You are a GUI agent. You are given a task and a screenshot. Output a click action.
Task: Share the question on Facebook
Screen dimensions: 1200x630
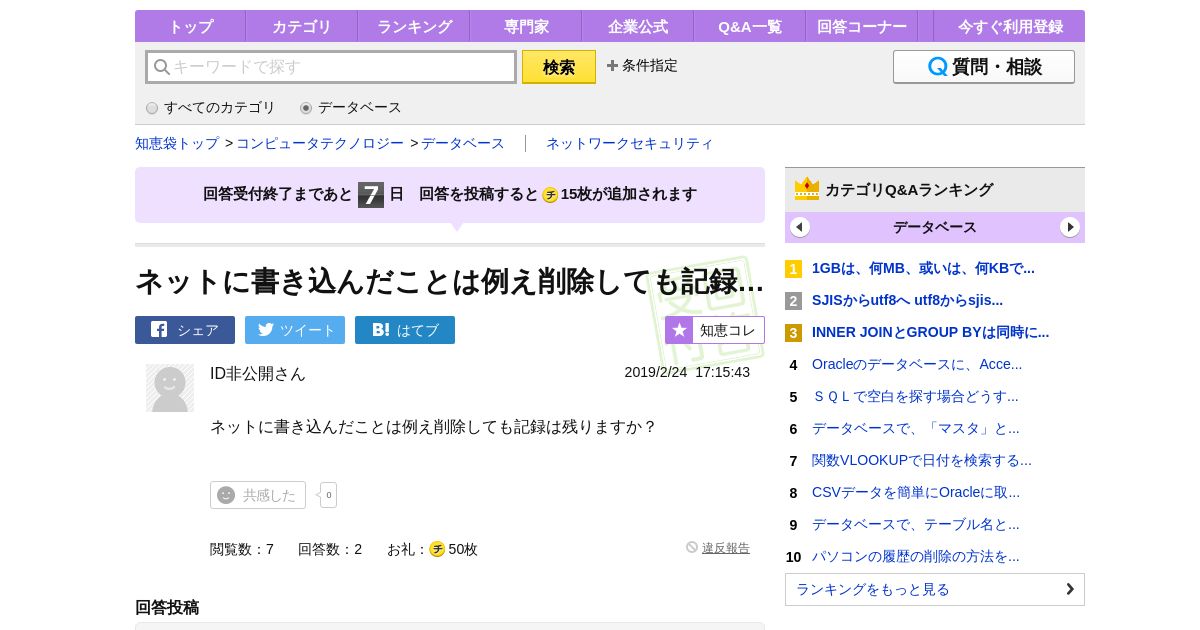[185, 330]
